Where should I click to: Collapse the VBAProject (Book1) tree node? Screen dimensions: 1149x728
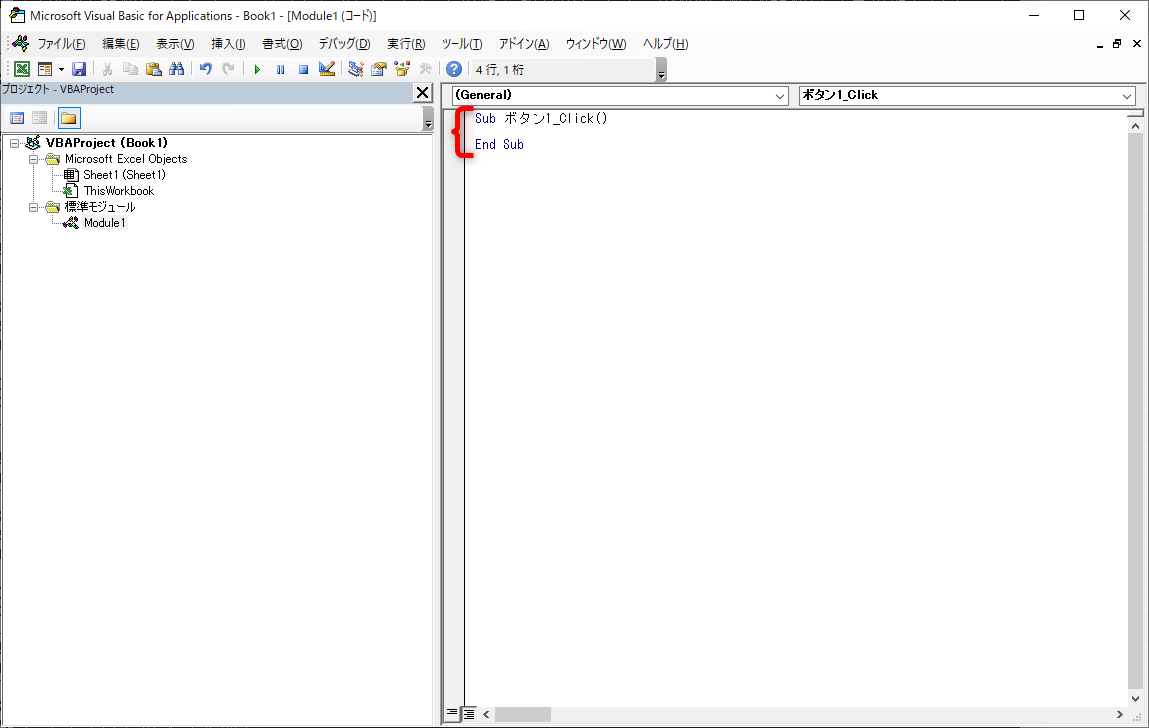15,143
